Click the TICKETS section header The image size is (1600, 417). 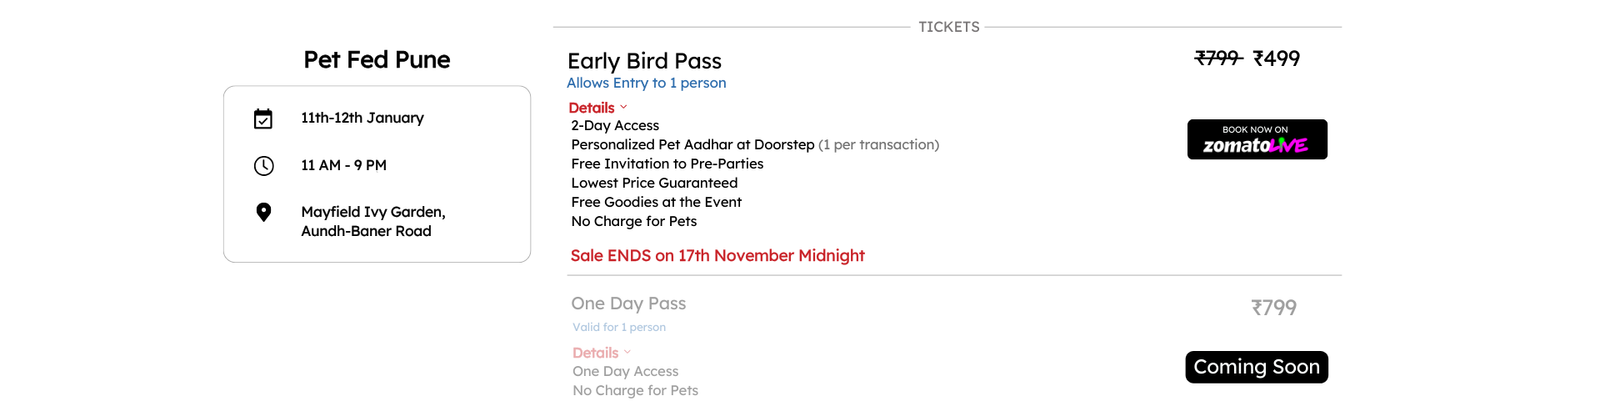coord(949,27)
